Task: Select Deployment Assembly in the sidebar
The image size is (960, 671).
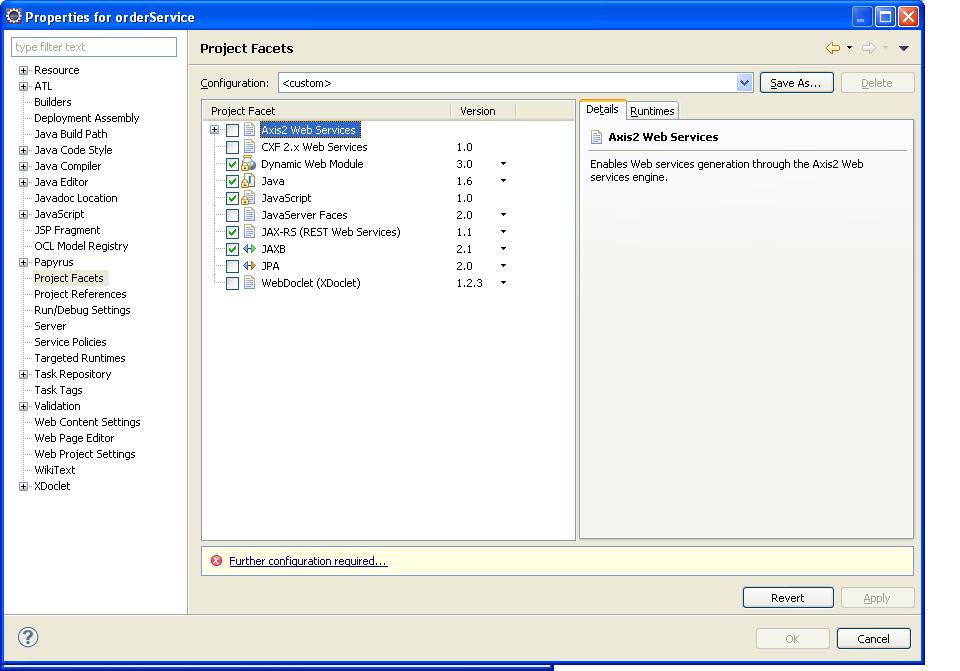Action: tap(86, 118)
